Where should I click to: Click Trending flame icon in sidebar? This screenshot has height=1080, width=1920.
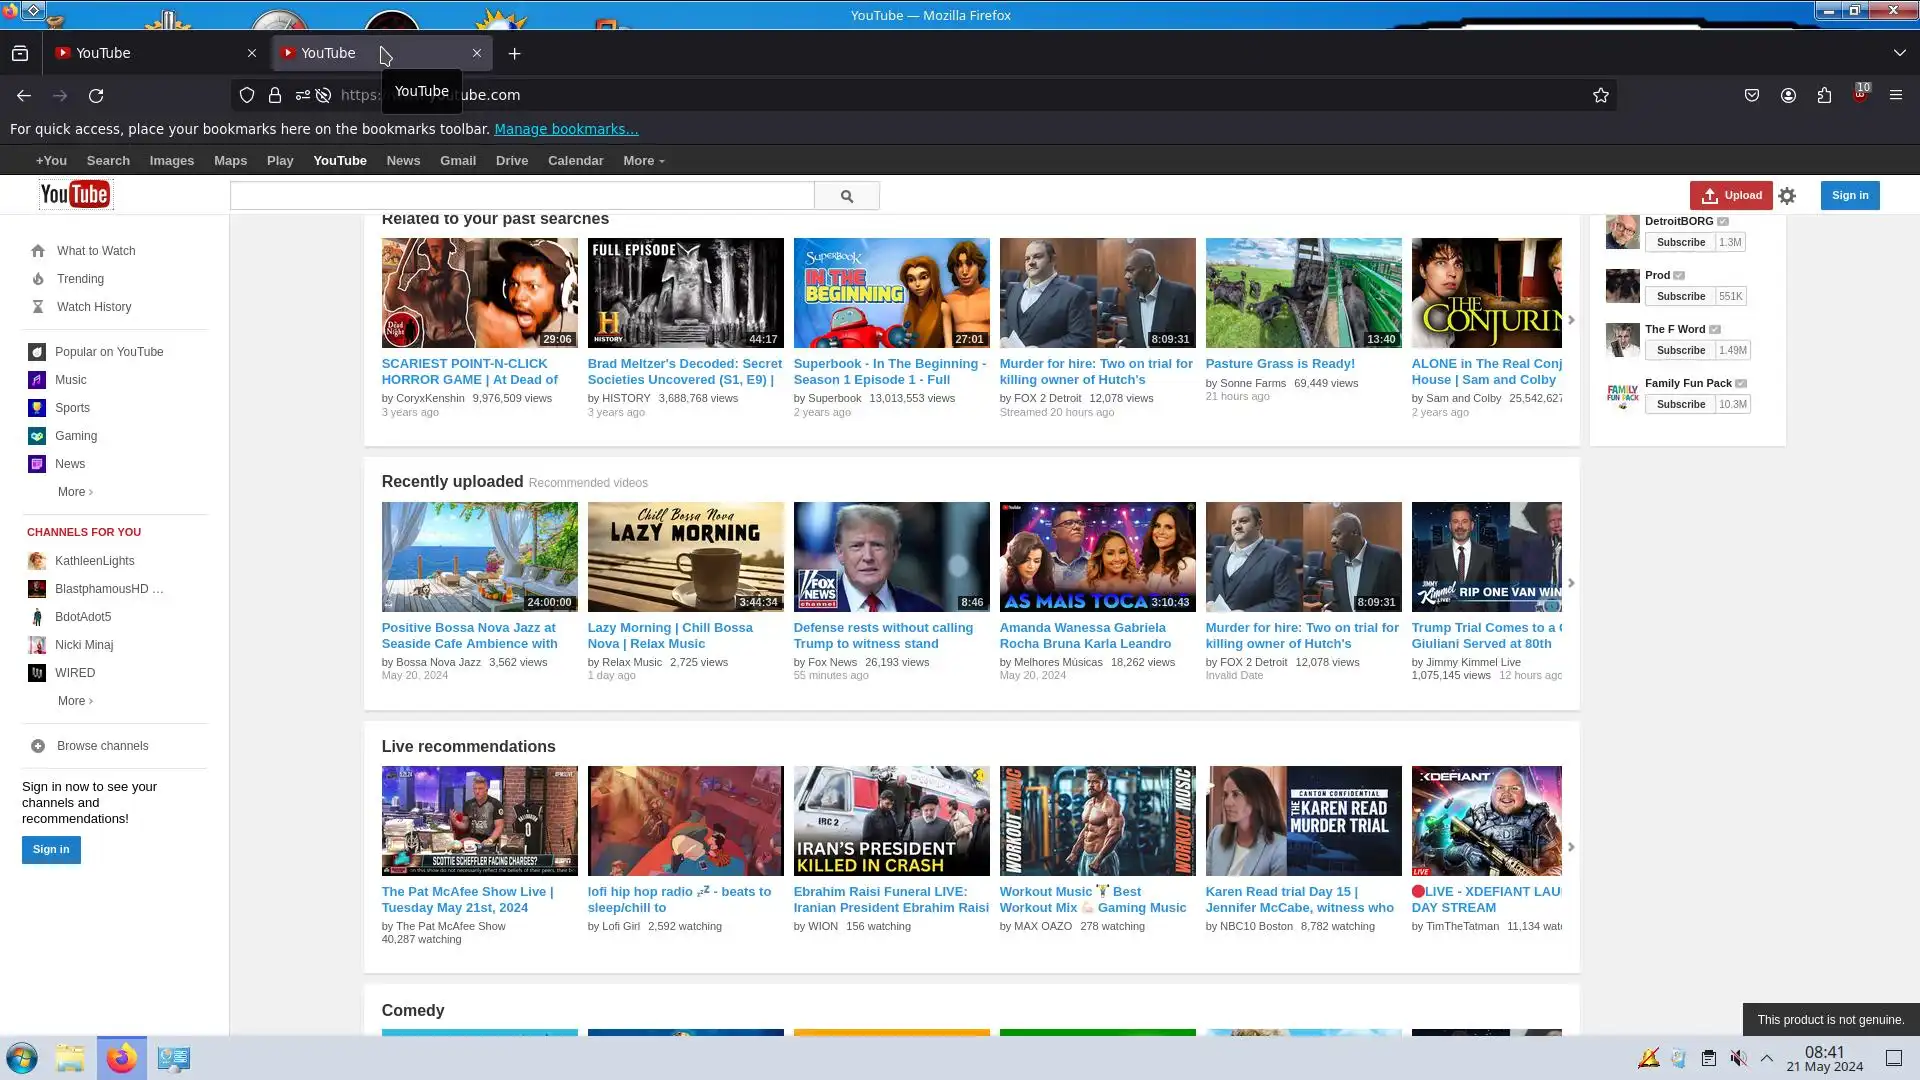[x=38, y=279]
